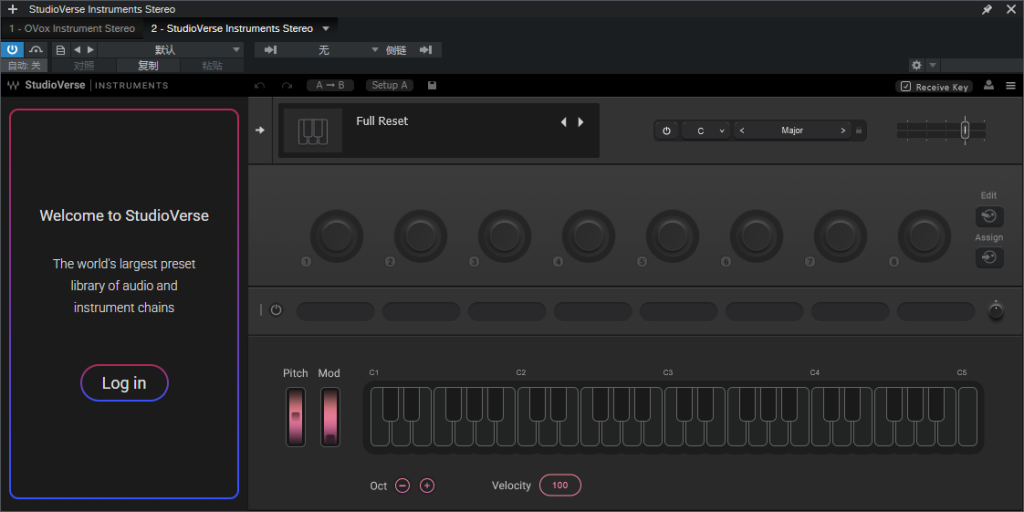
Task: Open the Full Reset preset name
Action: (382, 121)
